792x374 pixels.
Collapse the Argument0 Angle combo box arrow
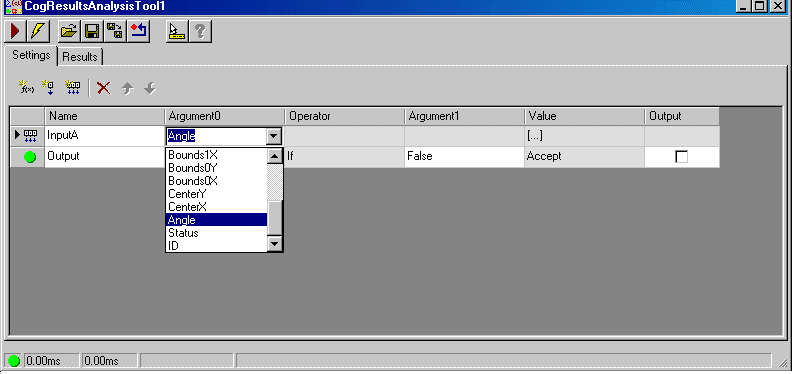click(274, 136)
